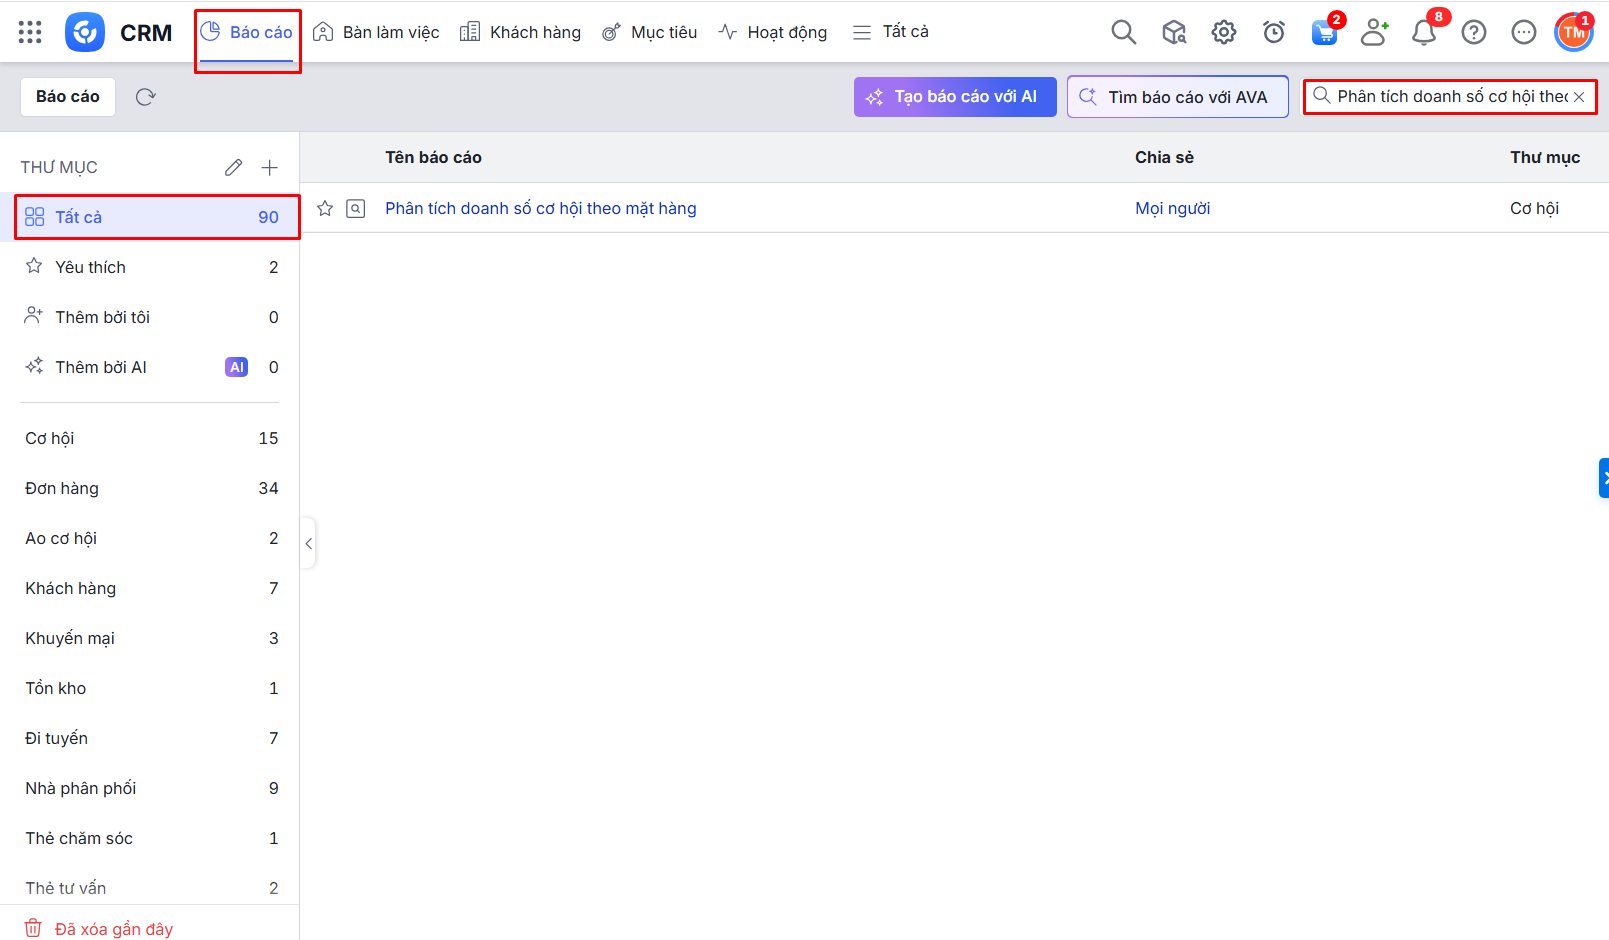Click the help question mark icon
1609x940 pixels.
[x=1473, y=33]
